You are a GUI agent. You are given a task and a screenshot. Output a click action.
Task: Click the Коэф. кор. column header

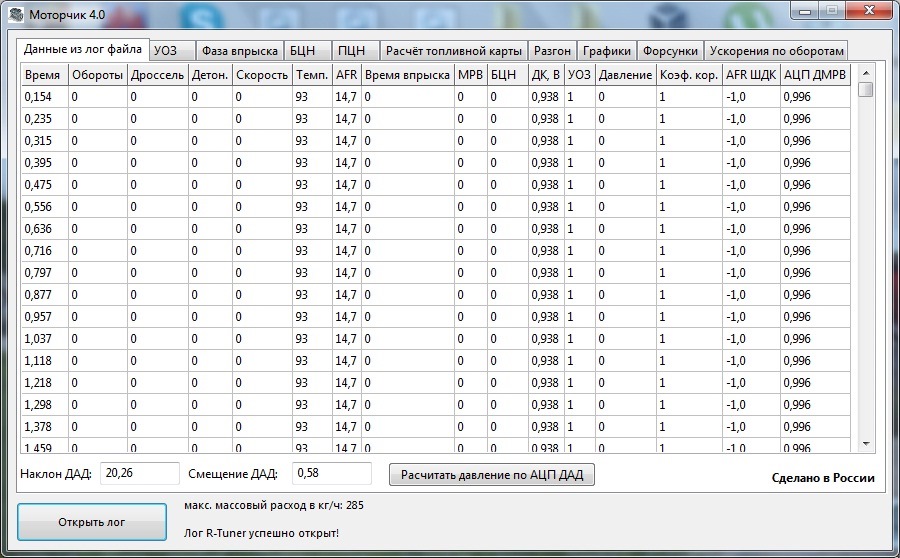click(689, 75)
